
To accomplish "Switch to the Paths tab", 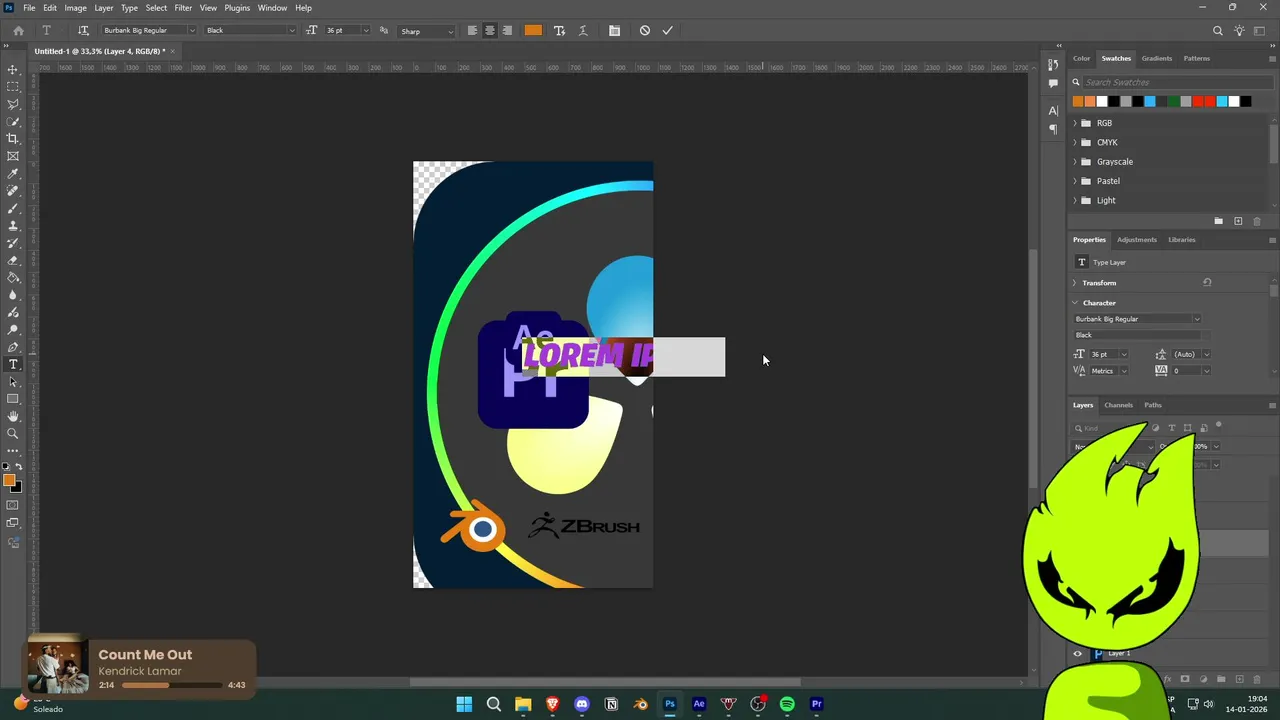I will 1153,405.
